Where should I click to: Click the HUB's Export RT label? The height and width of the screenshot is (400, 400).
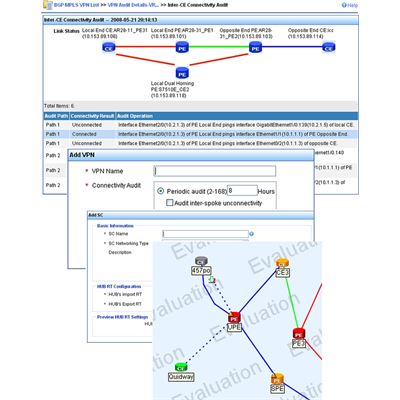125,304
